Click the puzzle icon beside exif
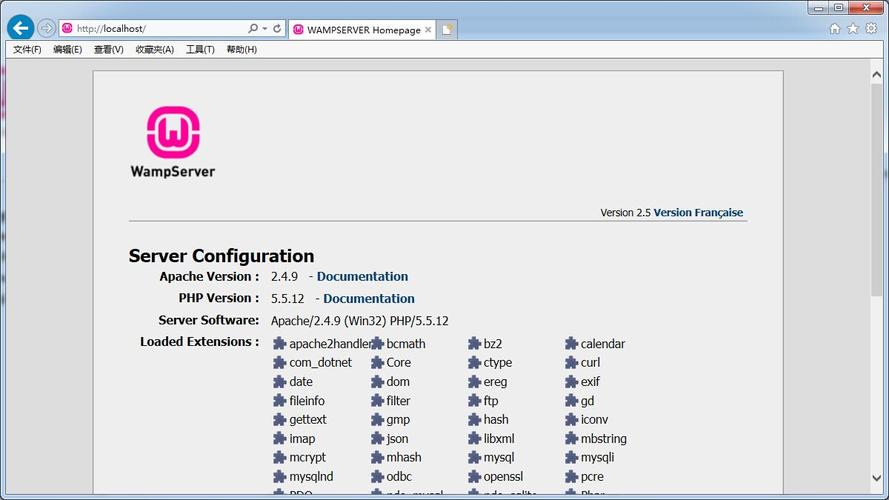 pyautogui.click(x=571, y=382)
